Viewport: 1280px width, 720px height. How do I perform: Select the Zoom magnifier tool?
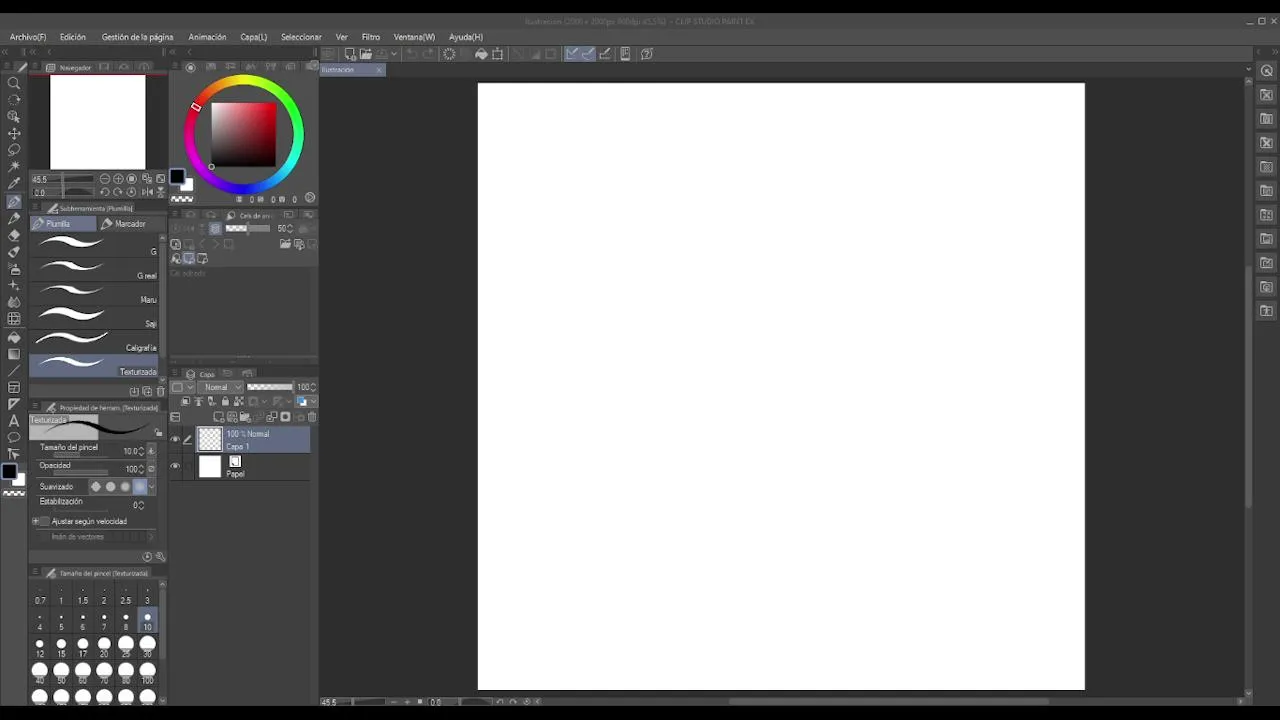pos(14,84)
